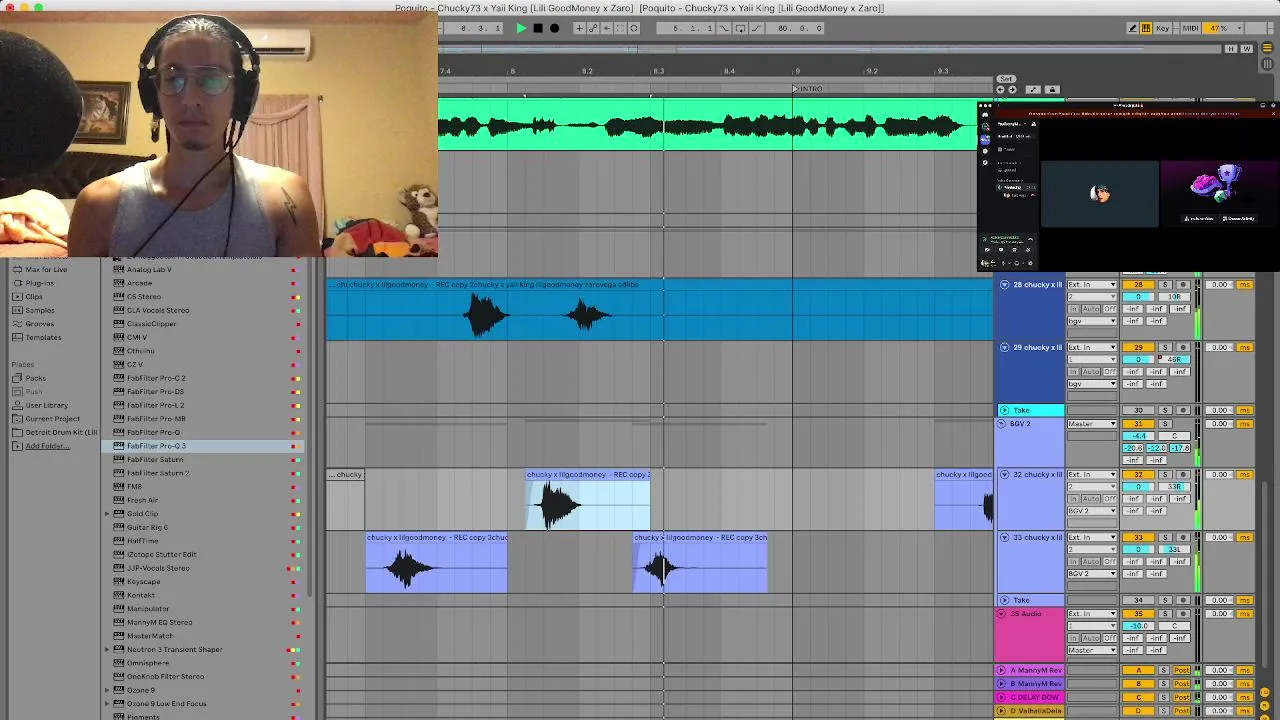The width and height of the screenshot is (1280, 720).
Task: Open track 28 bgv output dropdown
Action: 1092,321
